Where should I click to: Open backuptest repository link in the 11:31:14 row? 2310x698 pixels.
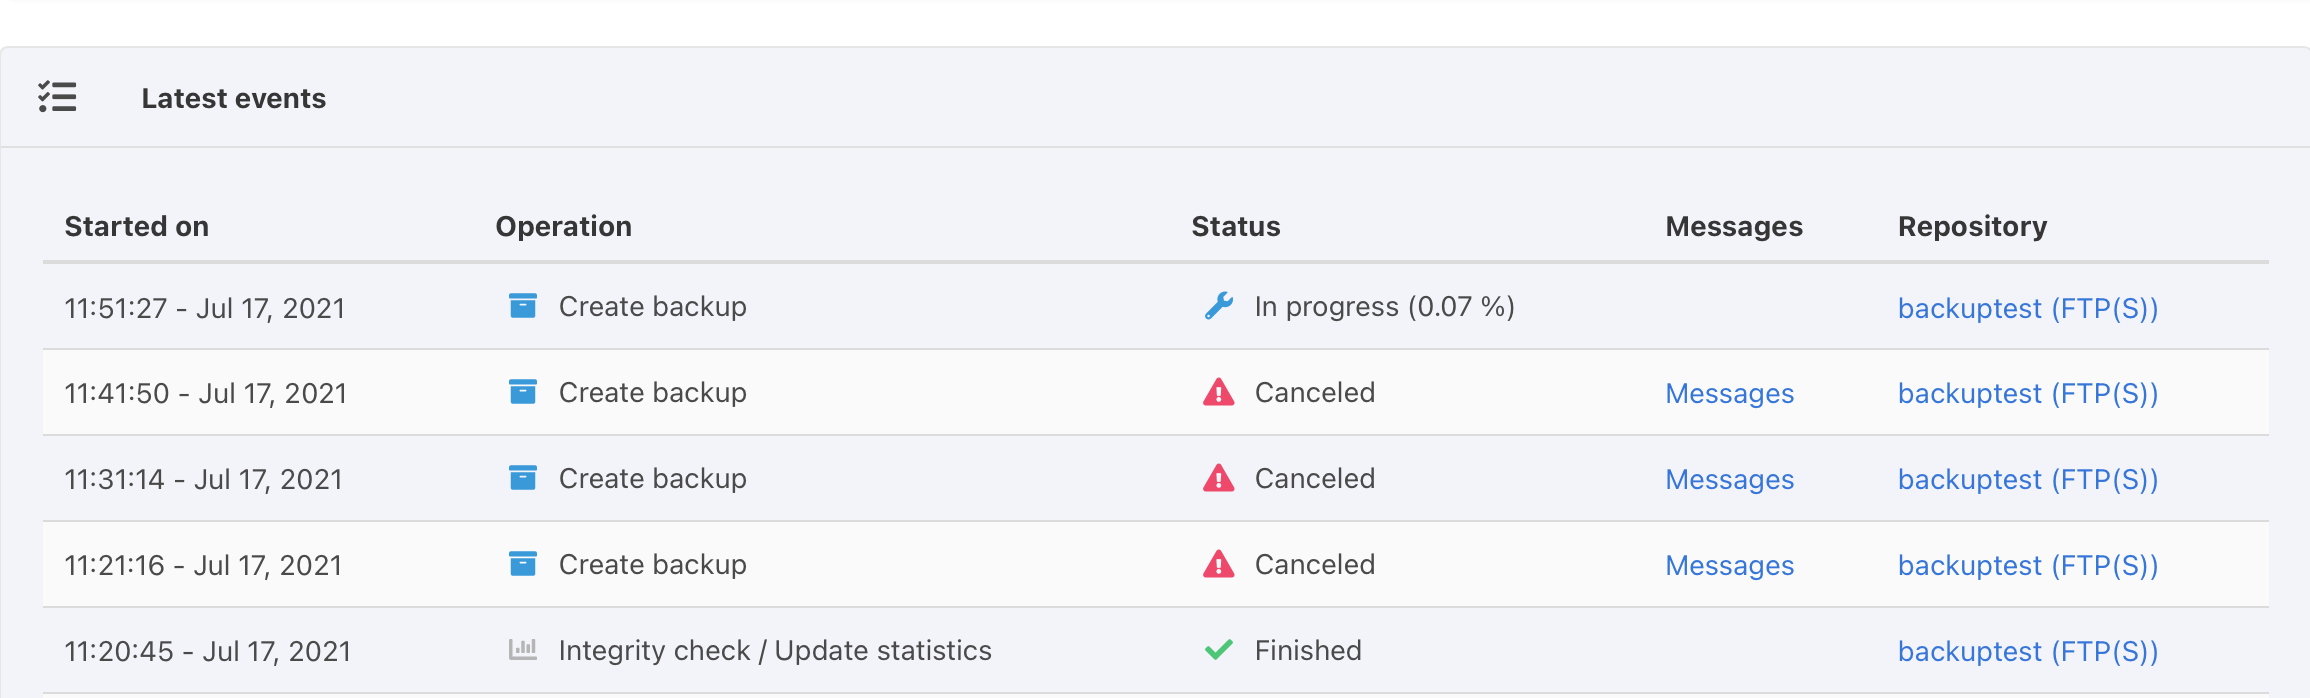pos(2027,480)
